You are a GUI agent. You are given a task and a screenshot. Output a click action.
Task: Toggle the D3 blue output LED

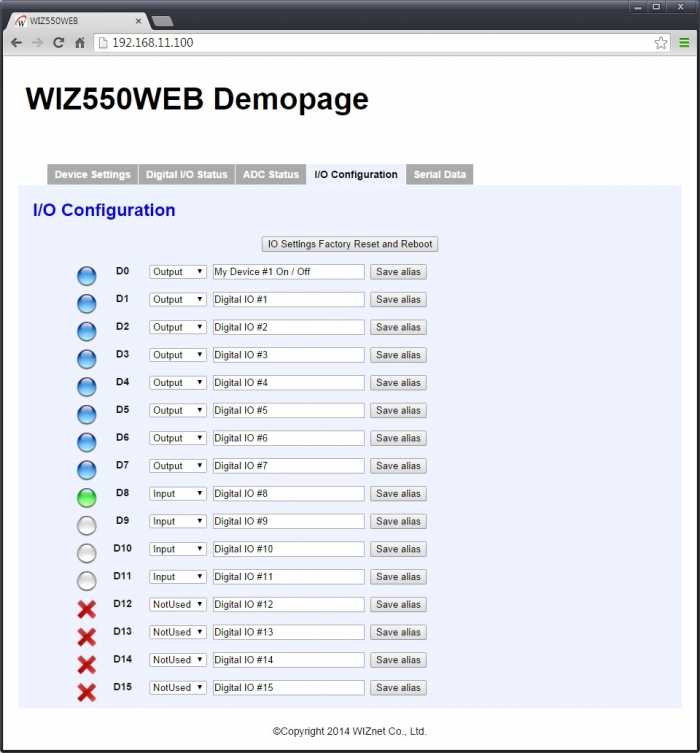(86, 359)
